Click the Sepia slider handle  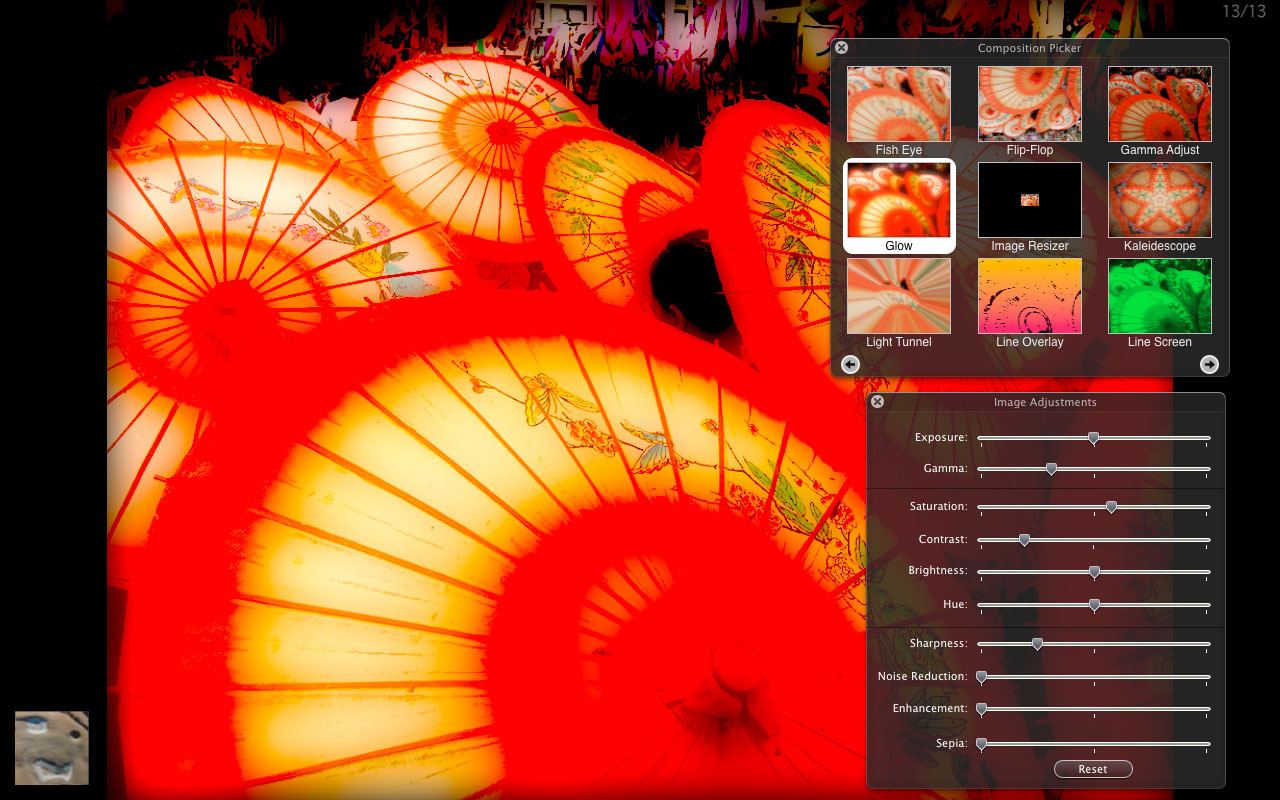click(x=981, y=744)
